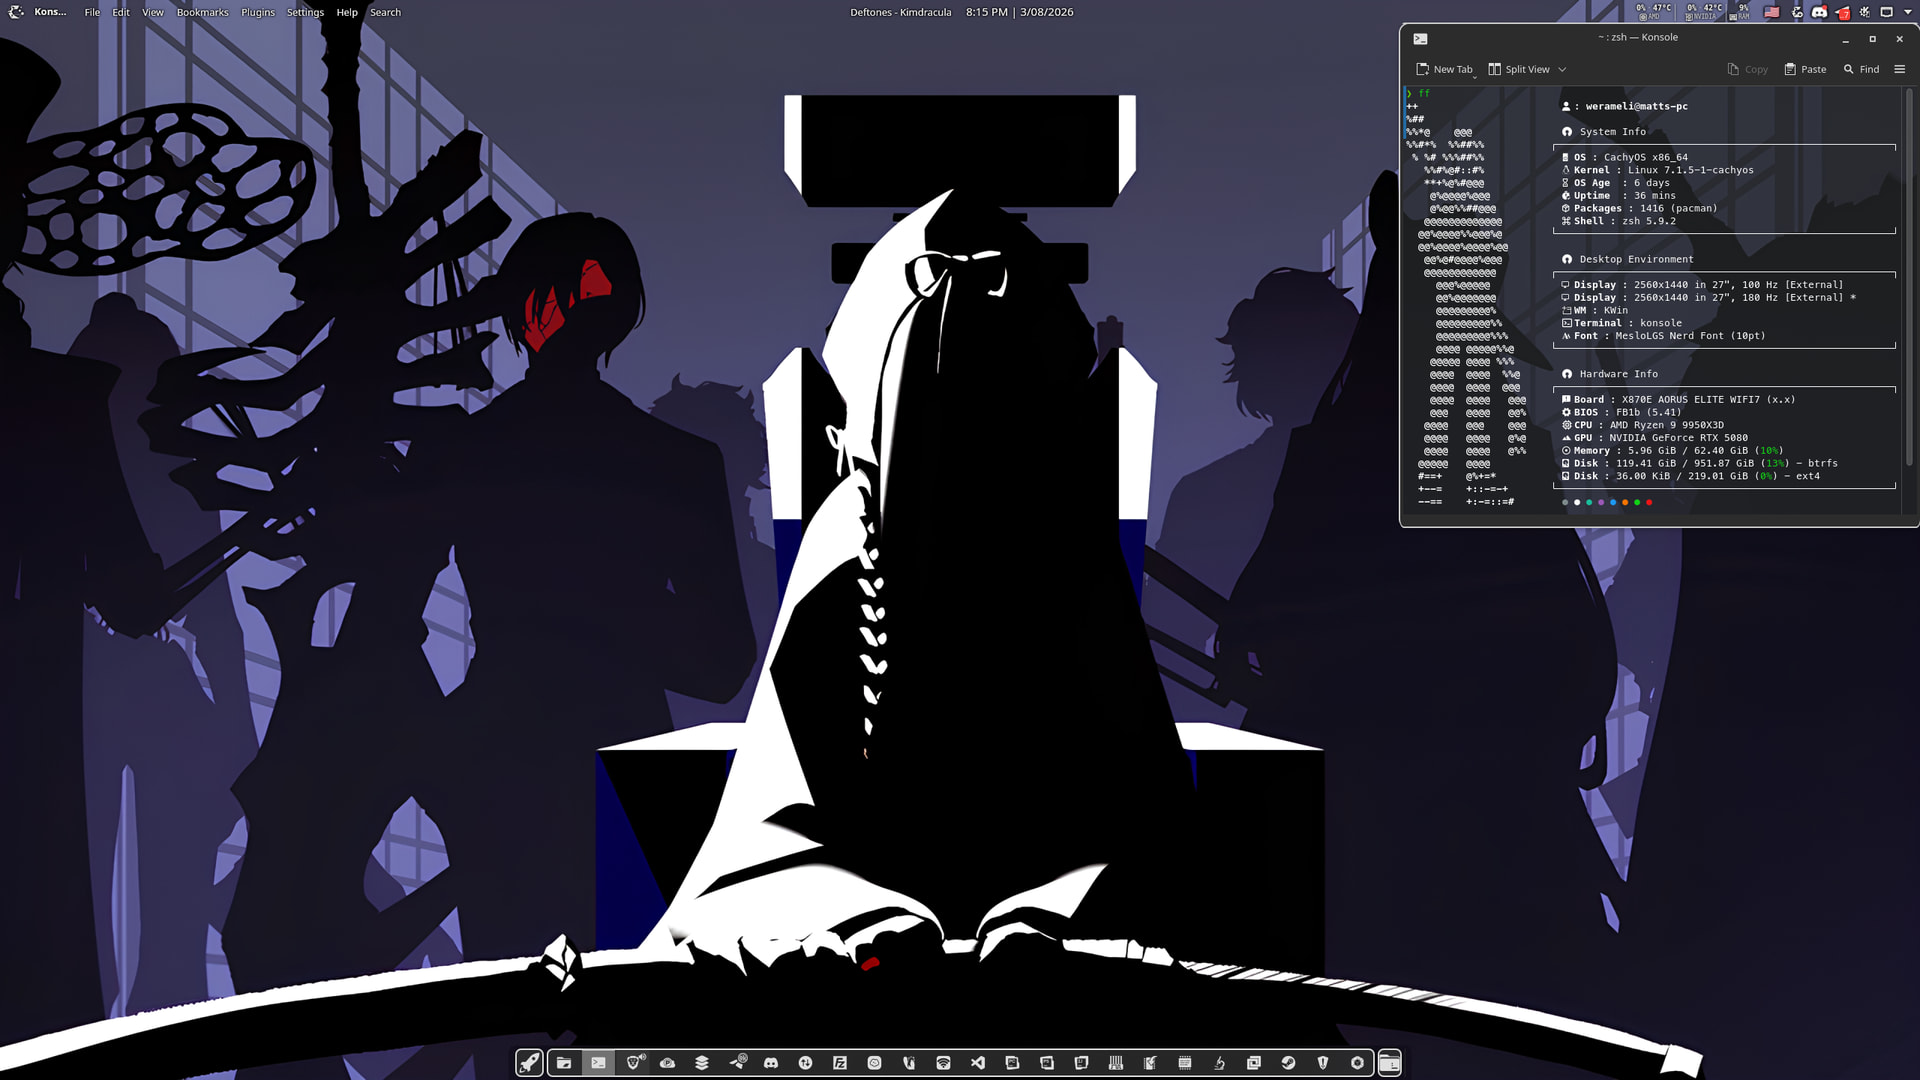1920x1080 pixels.
Task: Open the clock showing 8:15 PM
Action: 1020,12
